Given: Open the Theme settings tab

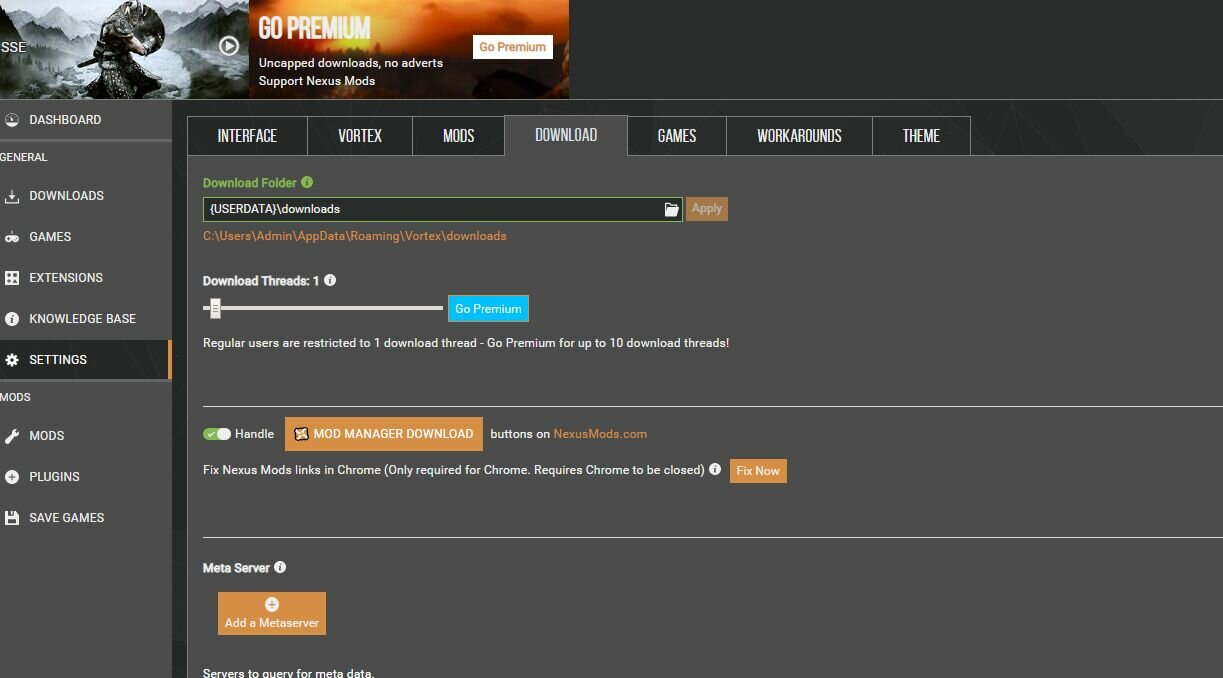Looking at the screenshot, I should coord(921,136).
